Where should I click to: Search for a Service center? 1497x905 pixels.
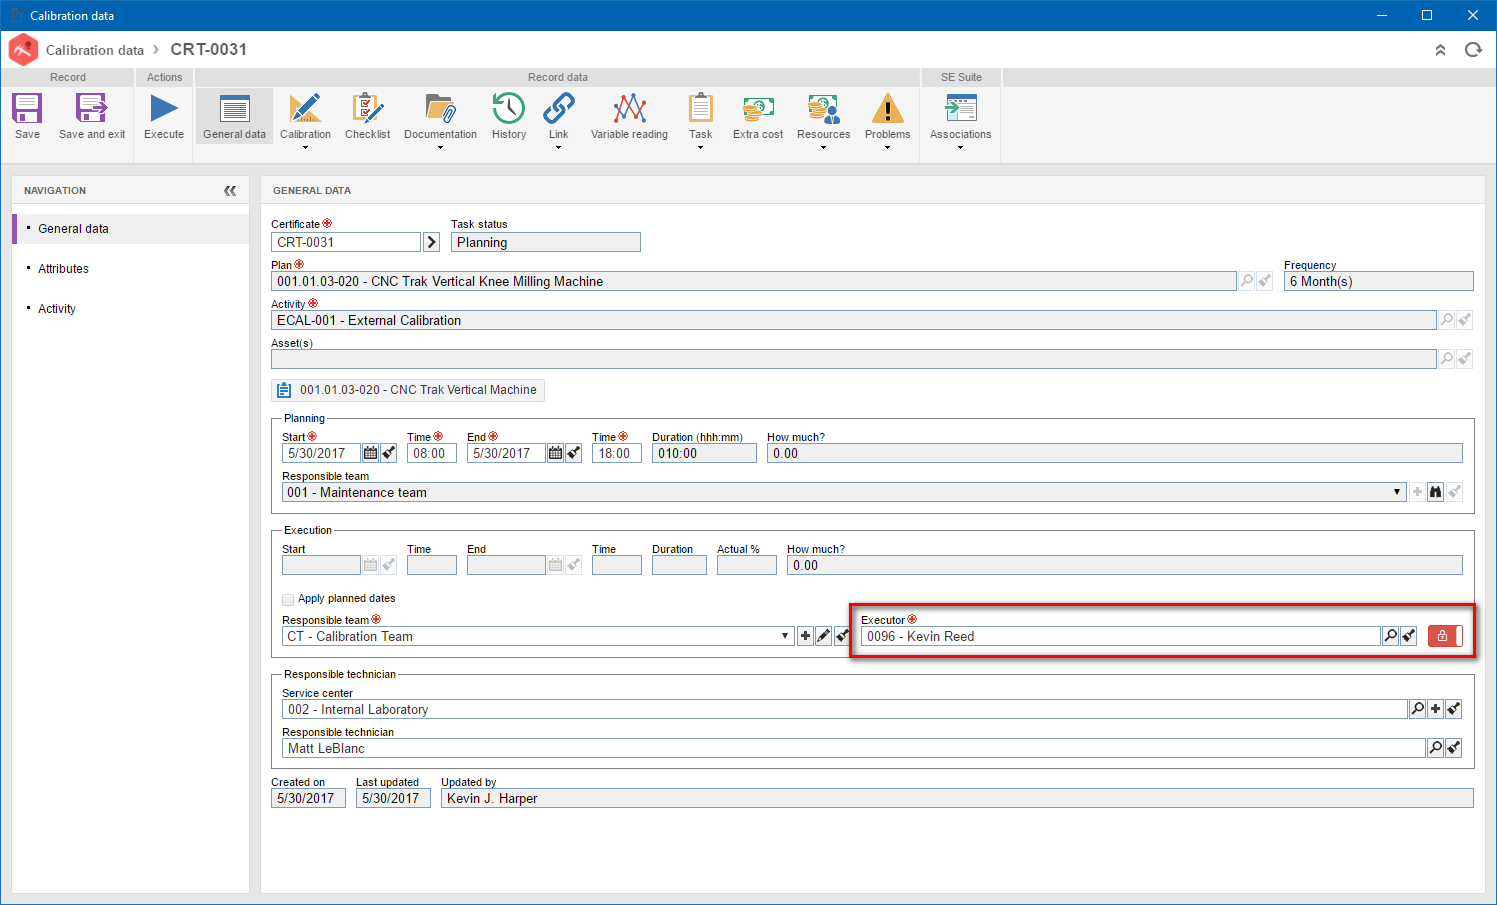[1417, 709]
